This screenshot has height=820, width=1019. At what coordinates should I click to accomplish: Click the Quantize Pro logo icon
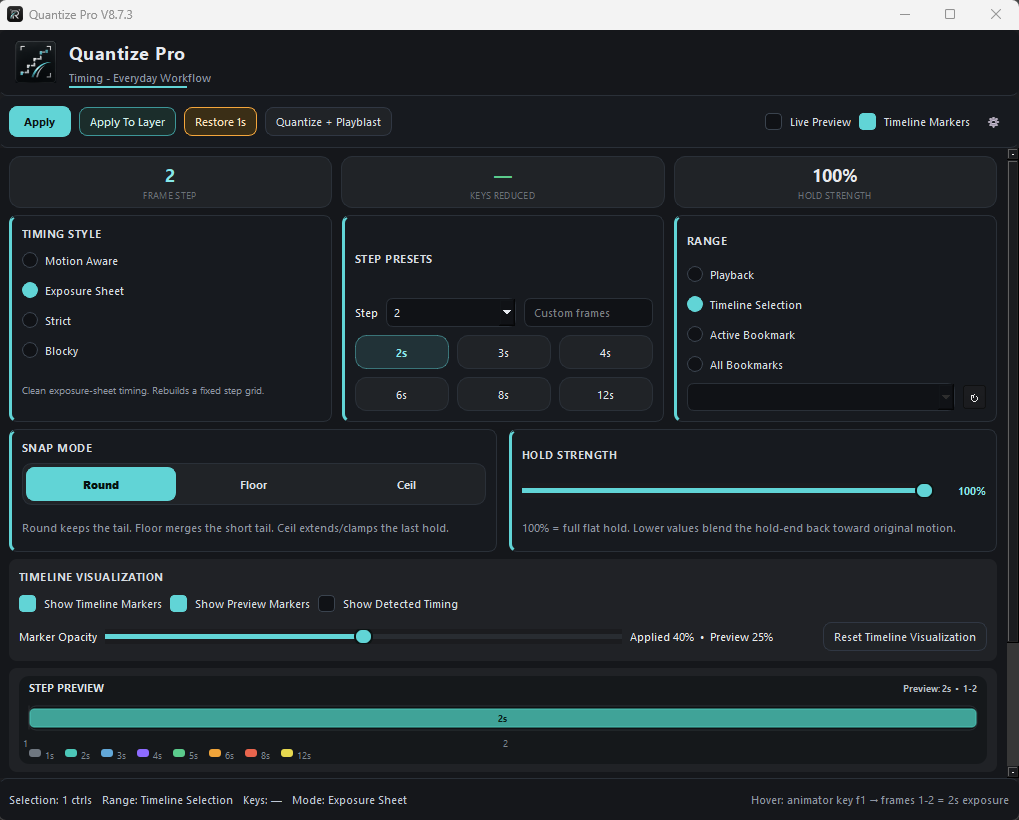tap(35, 62)
